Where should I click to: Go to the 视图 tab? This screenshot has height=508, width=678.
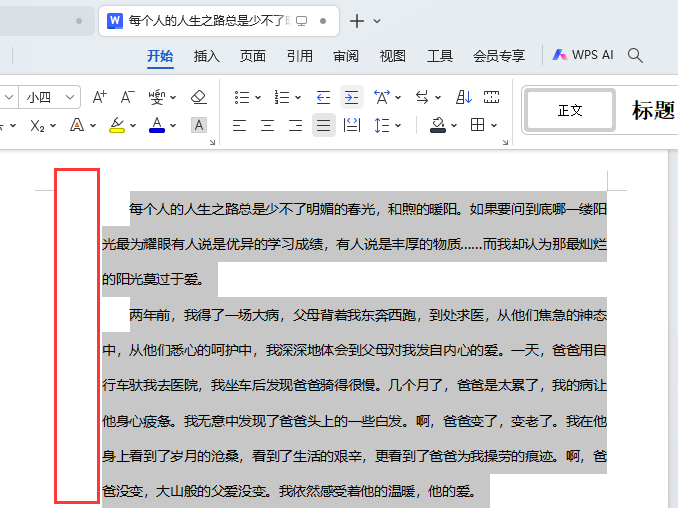(x=393, y=56)
